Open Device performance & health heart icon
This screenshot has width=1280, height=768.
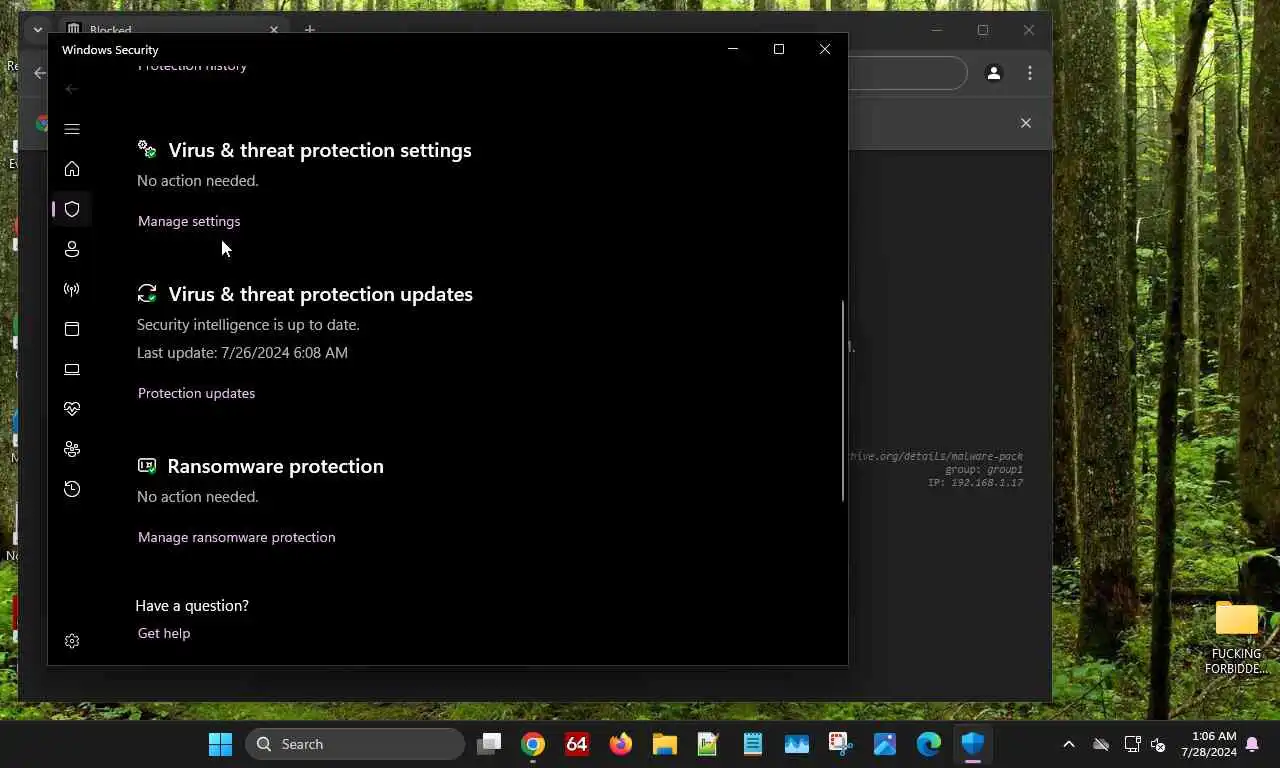(x=72, y=409)
